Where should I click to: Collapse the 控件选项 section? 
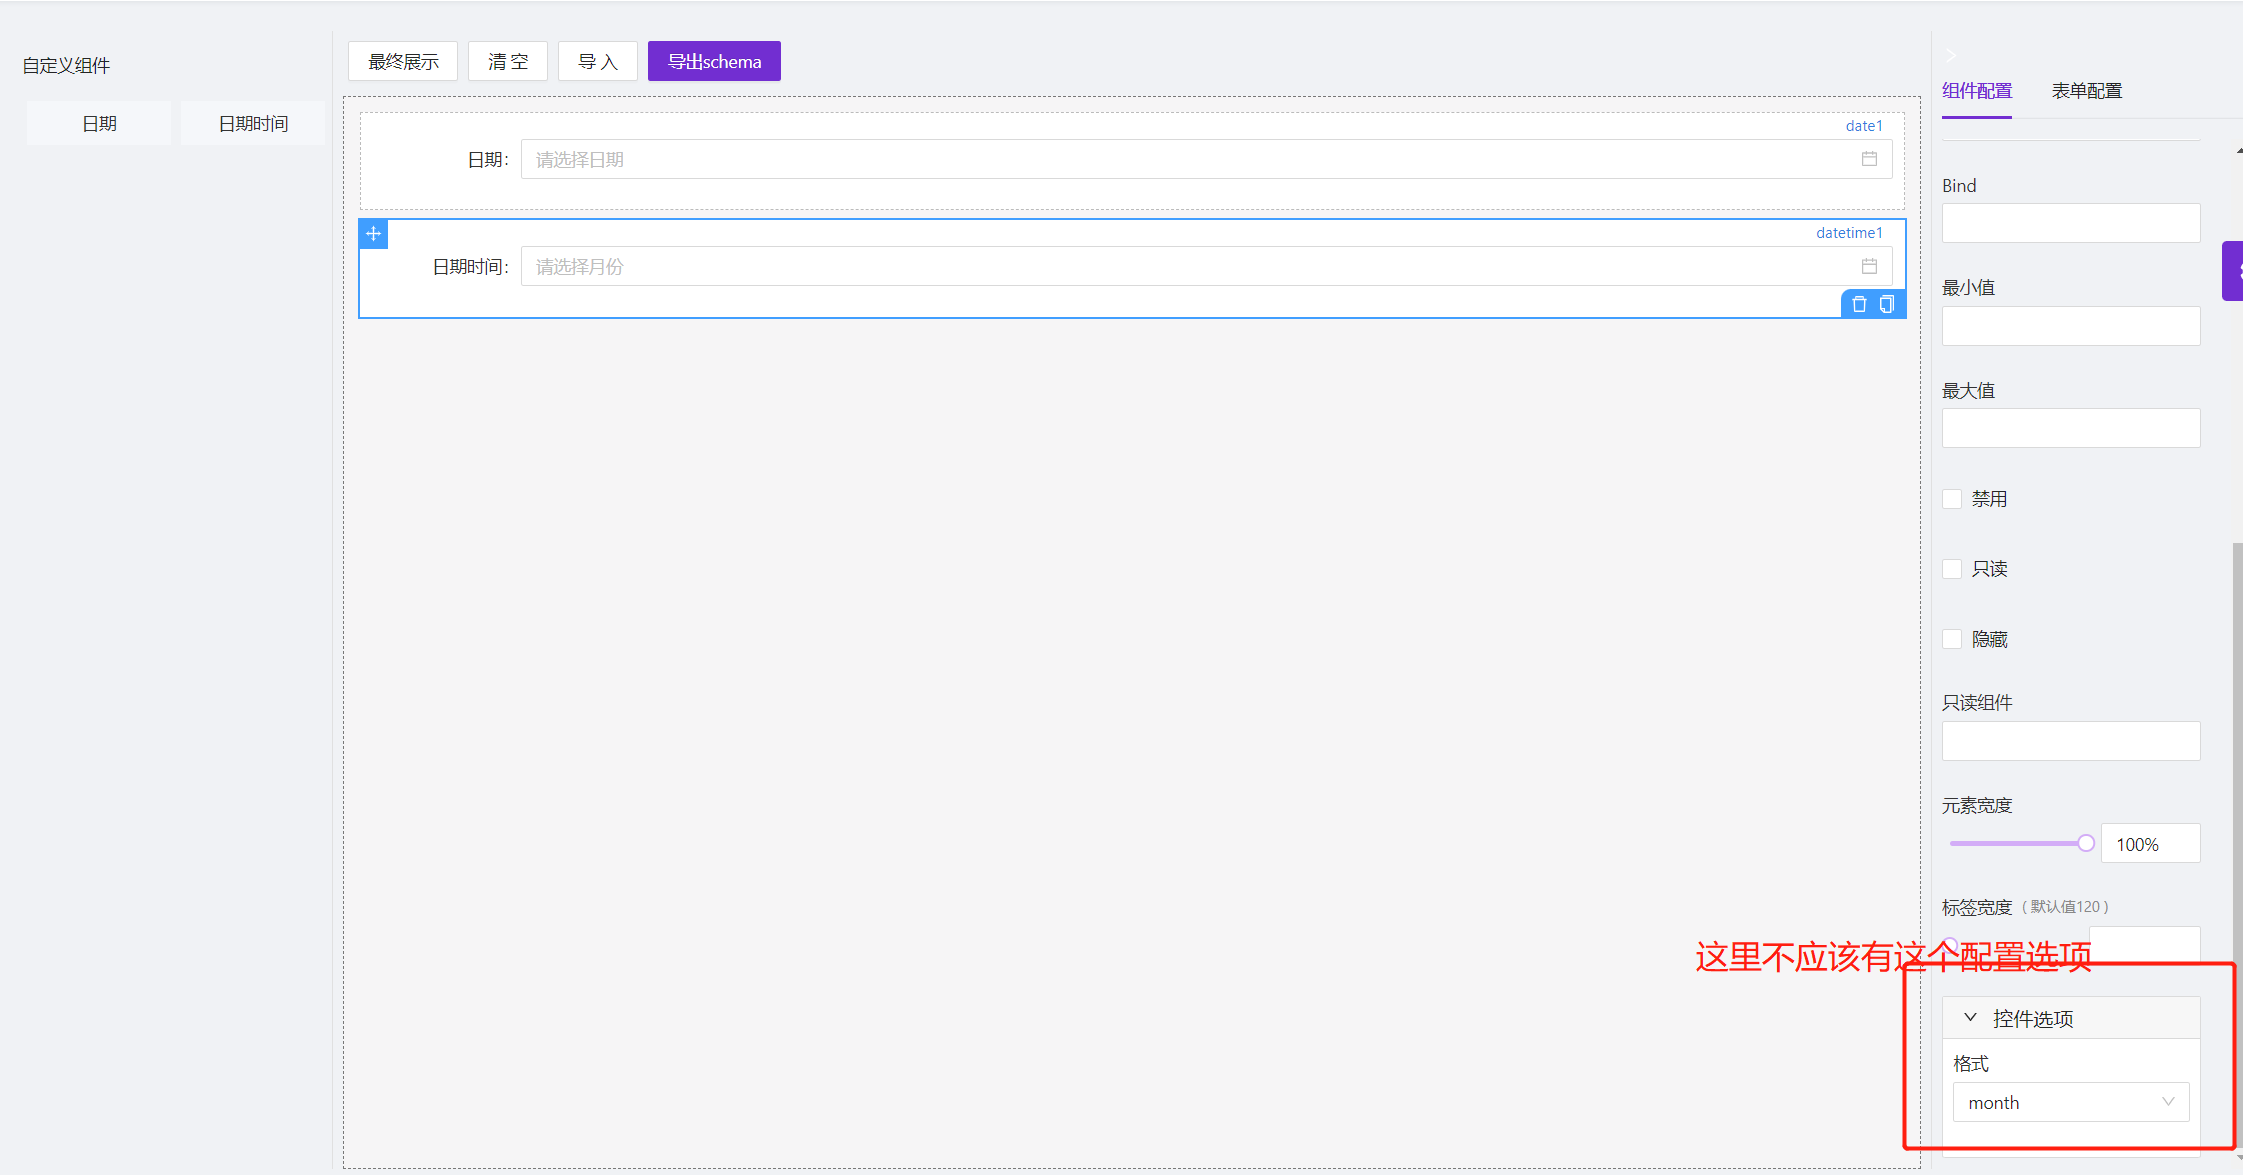[1970, 1018]
